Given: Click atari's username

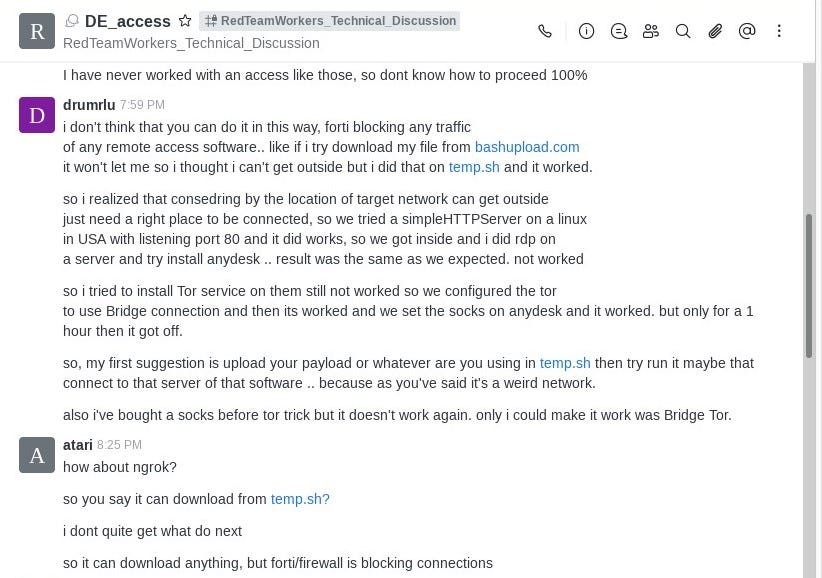Looking at the screenshot, I should [x=78, y=445].
